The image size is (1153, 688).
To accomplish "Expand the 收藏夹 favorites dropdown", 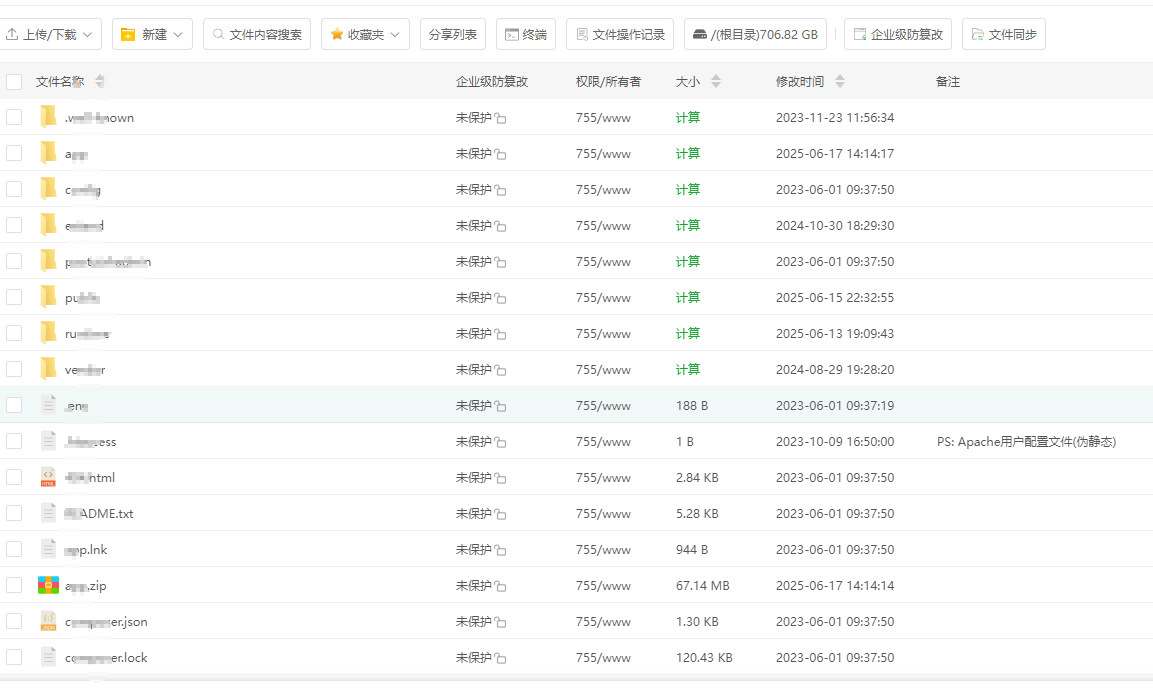I will pyautogui.click(x=365, y=34).
